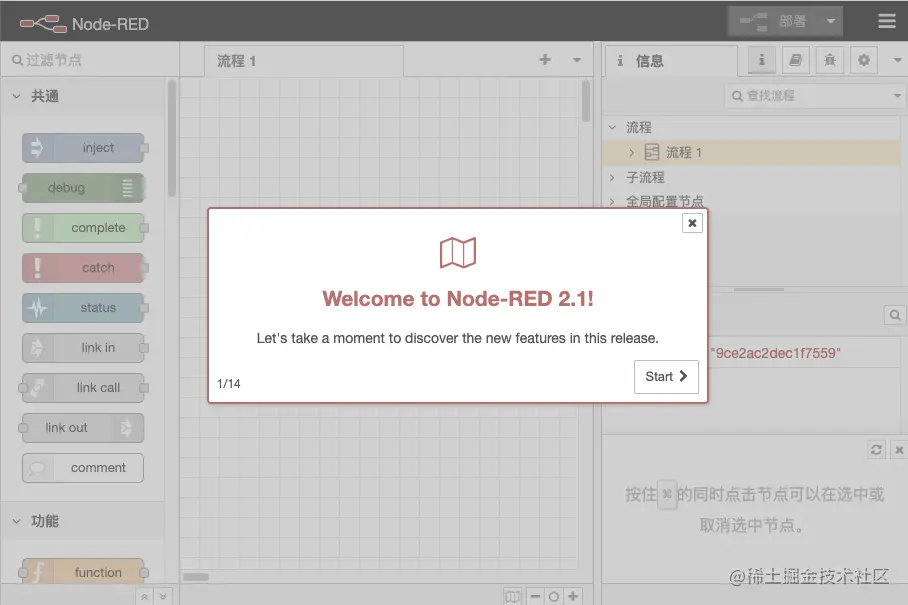Show the info sidebar via the i icon
Viewport: 908px width, 605px height.
tap(761, 60)
